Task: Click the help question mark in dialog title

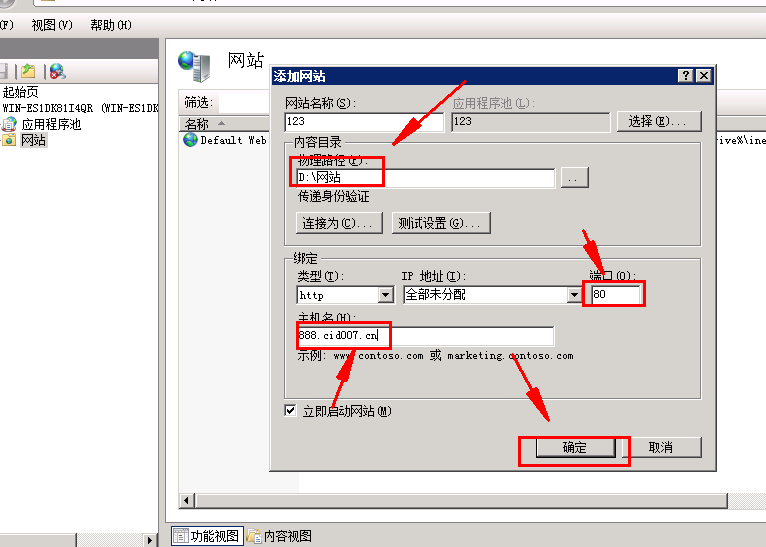Action: (685, 76)
